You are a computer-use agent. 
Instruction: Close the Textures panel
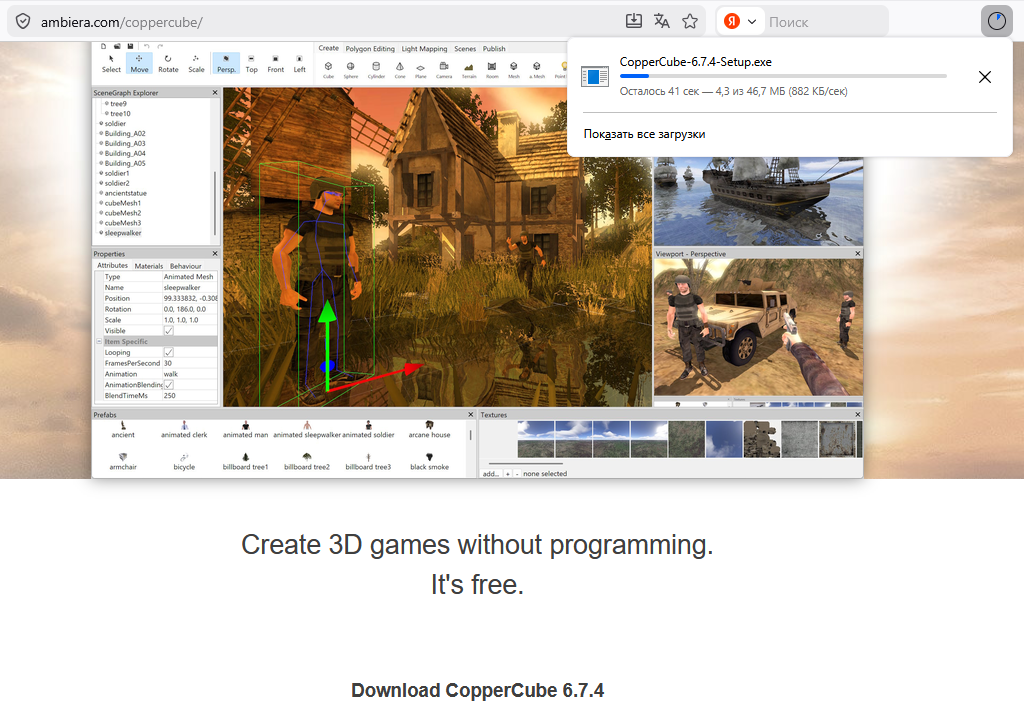pos(857,415)
